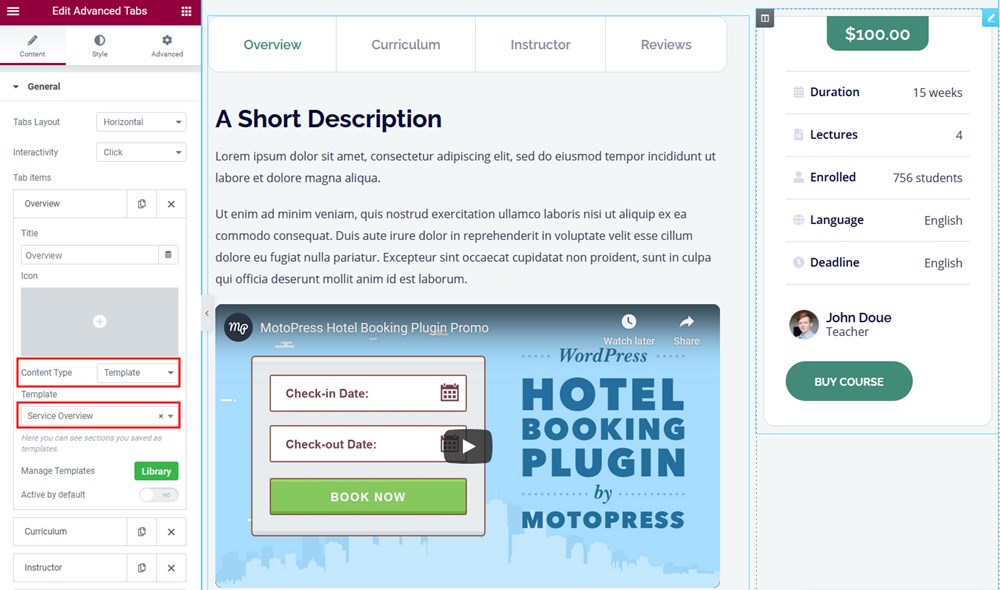Image resolution: width=1000 pixels, height=590 pixels.
Task: Select the Curriculum preview tab
Action: (406, 45)
